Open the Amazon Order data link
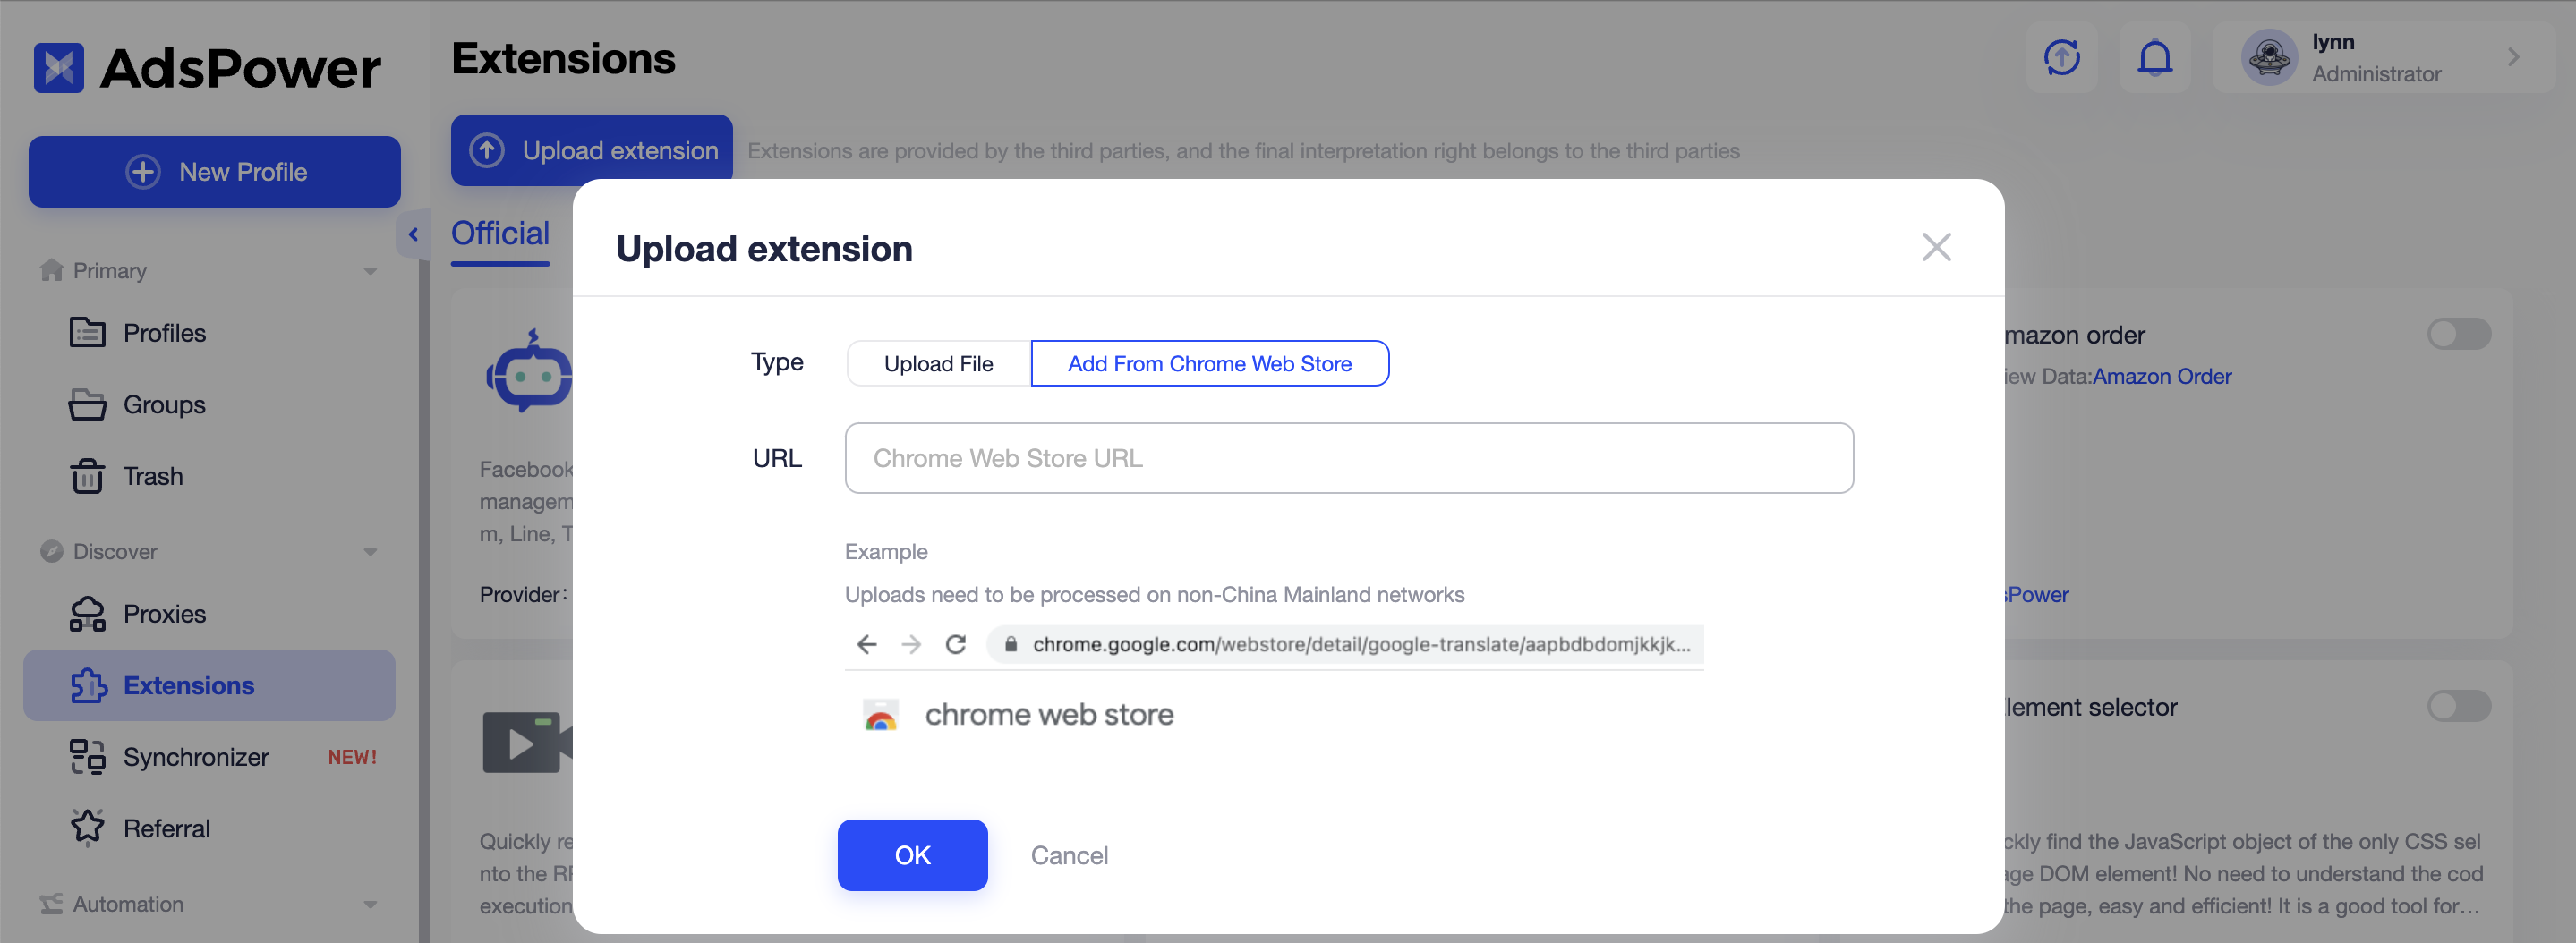The width and height of the screenshot is (2576, 943). 2161,377
